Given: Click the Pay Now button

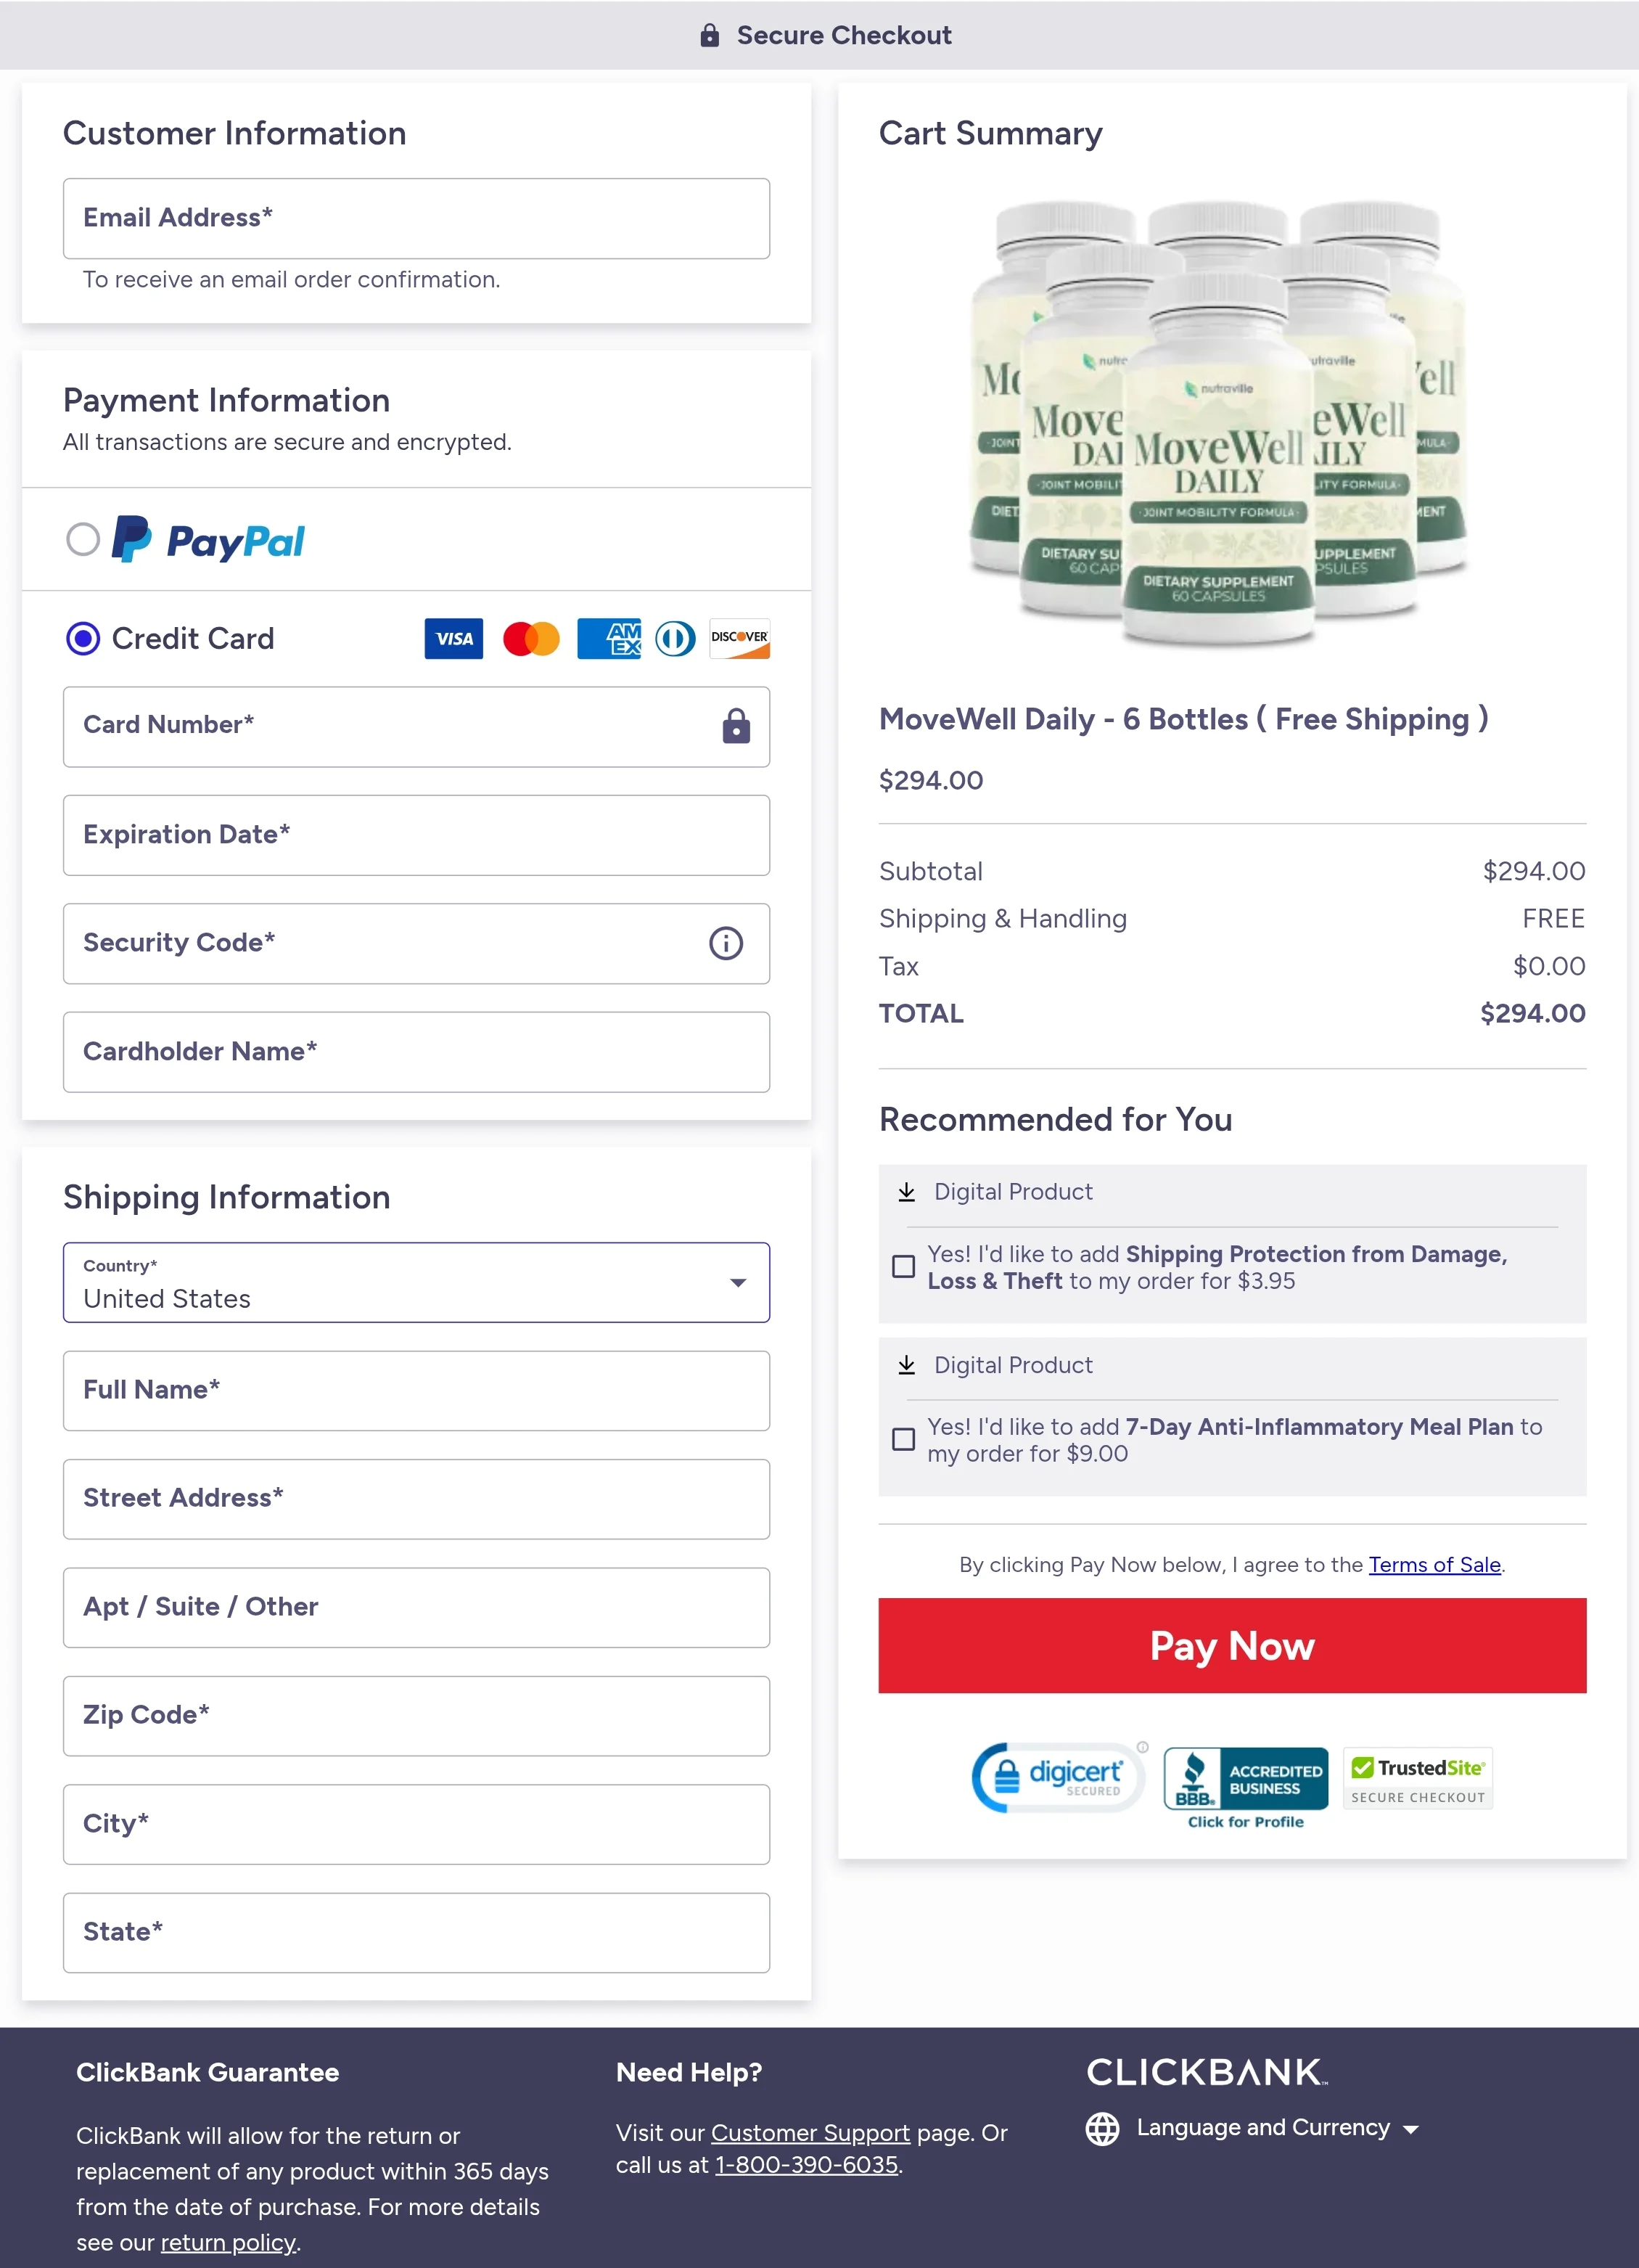Looking at the screenshot, I should 1231,1646.
